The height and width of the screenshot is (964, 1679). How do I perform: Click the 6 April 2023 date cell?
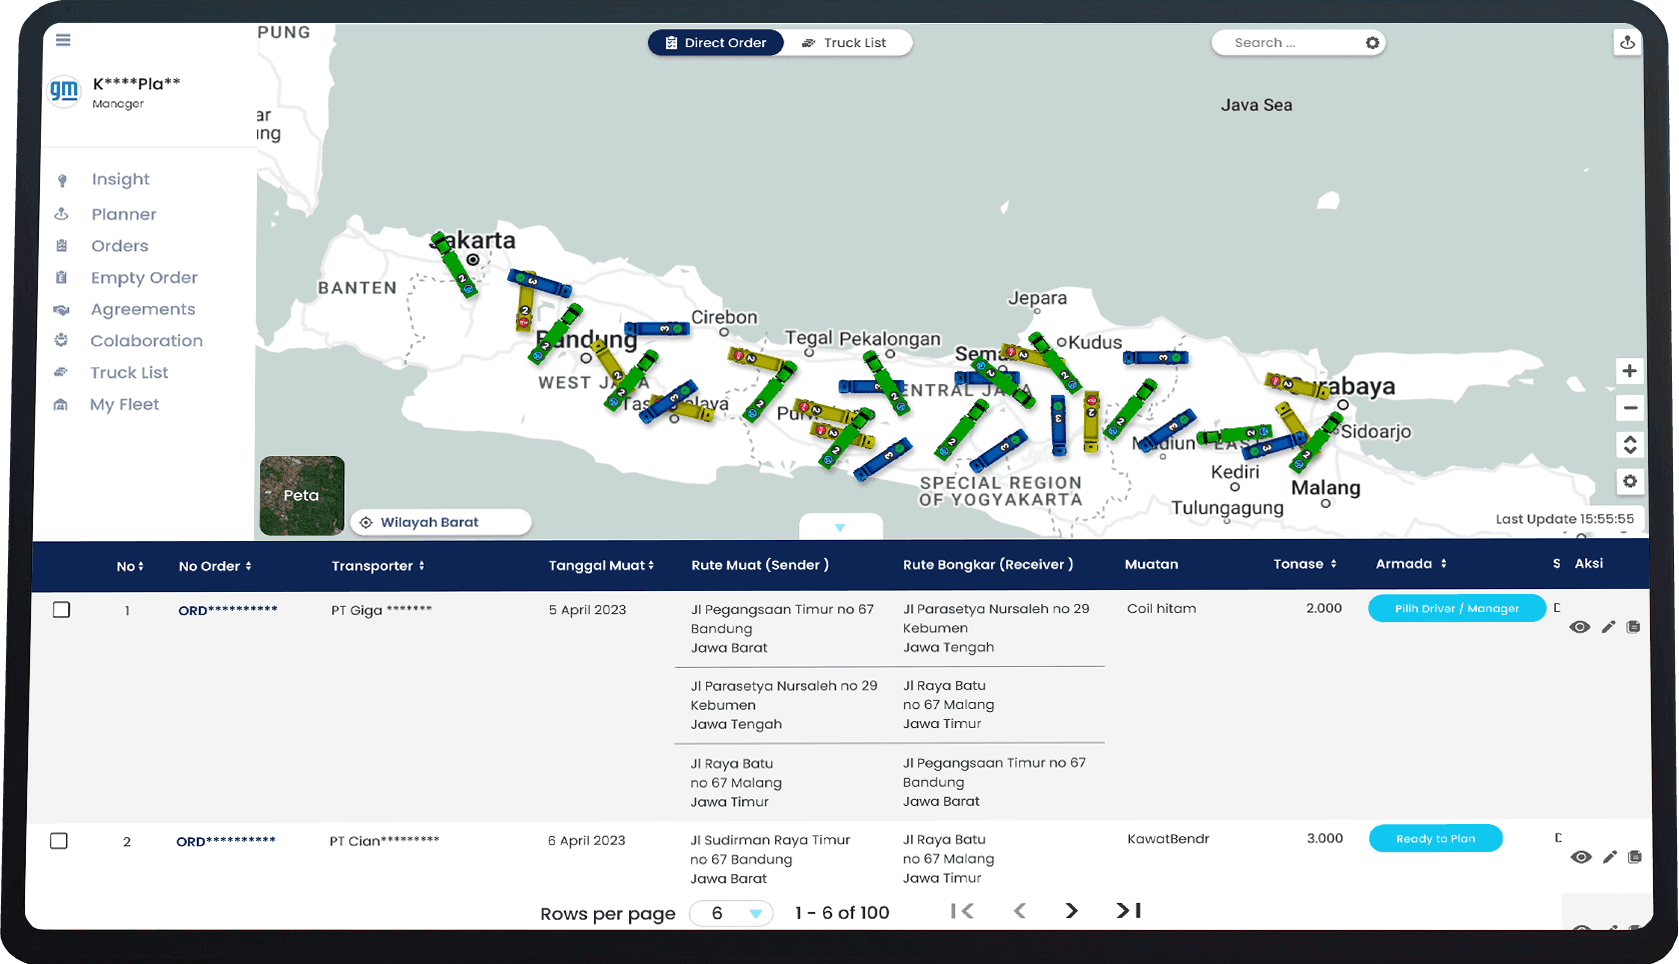click(586, 841)
